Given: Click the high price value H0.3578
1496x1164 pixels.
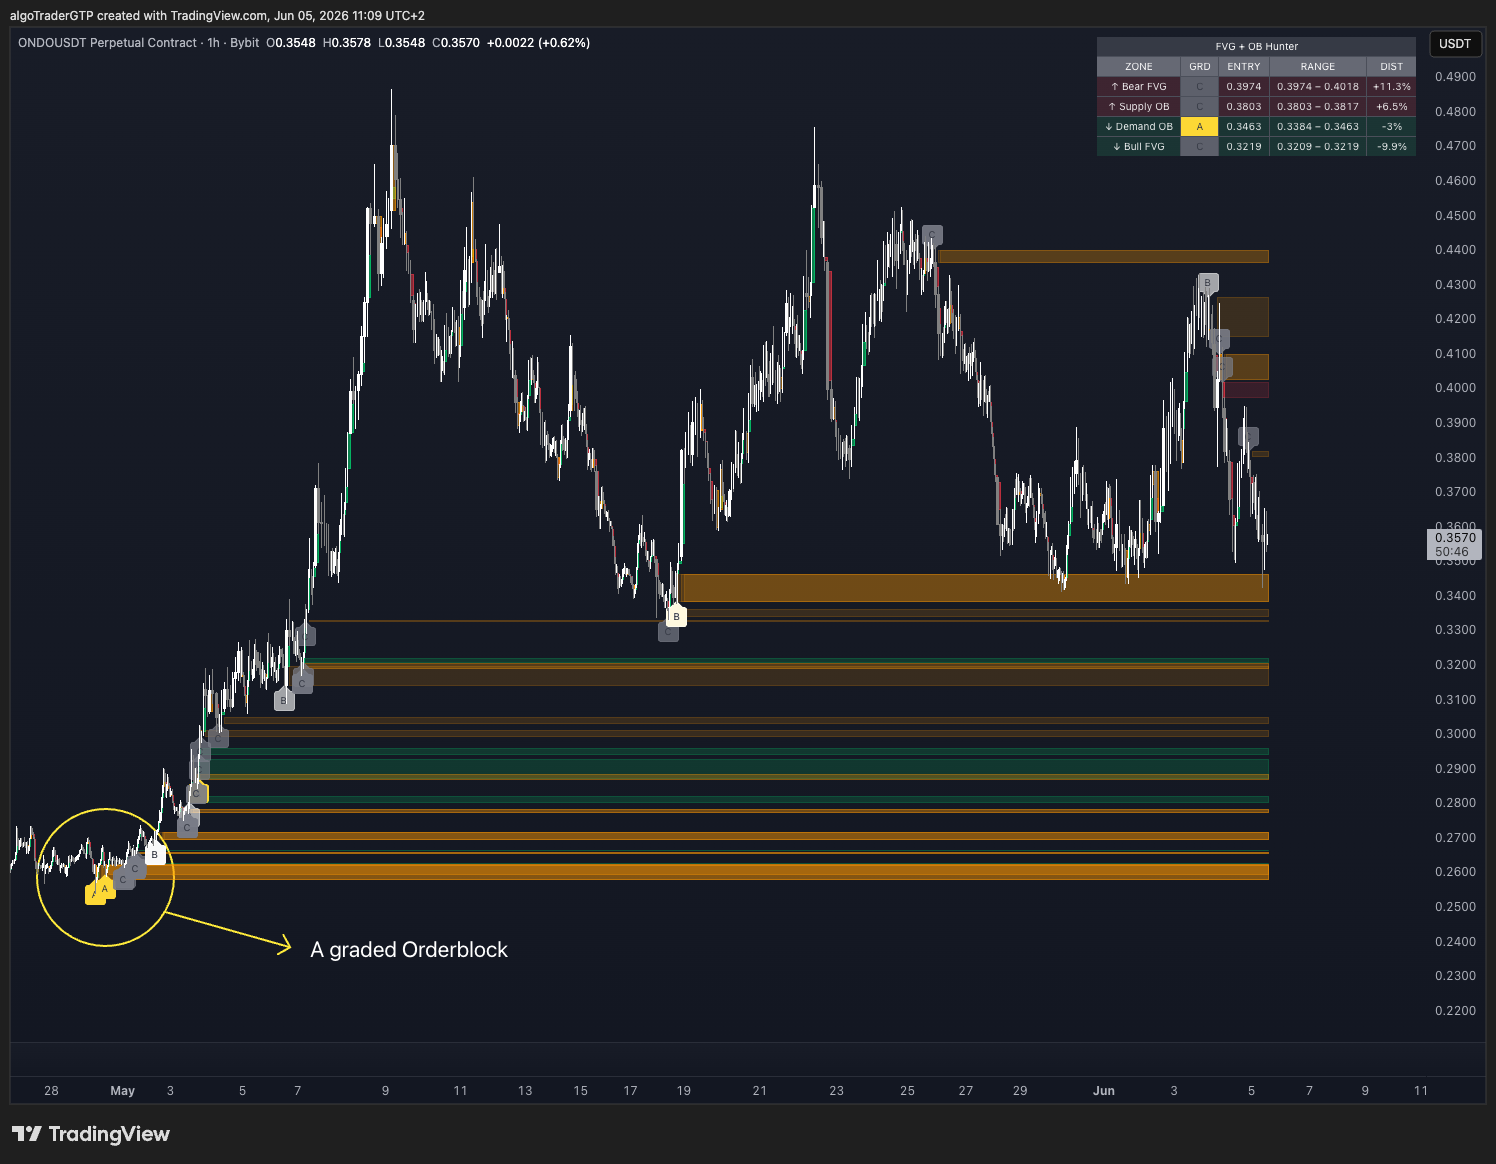Looking at the screenshot, I should pos(347,43).
